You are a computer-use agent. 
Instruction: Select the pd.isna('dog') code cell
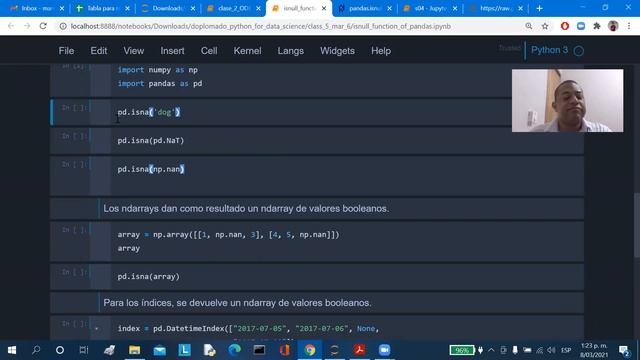pos(317,112)
